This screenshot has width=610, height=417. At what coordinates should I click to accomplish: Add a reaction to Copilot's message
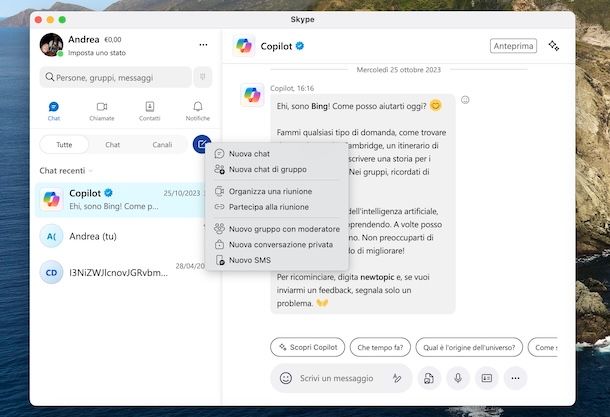pyautogui.click(x=465, y=100)
